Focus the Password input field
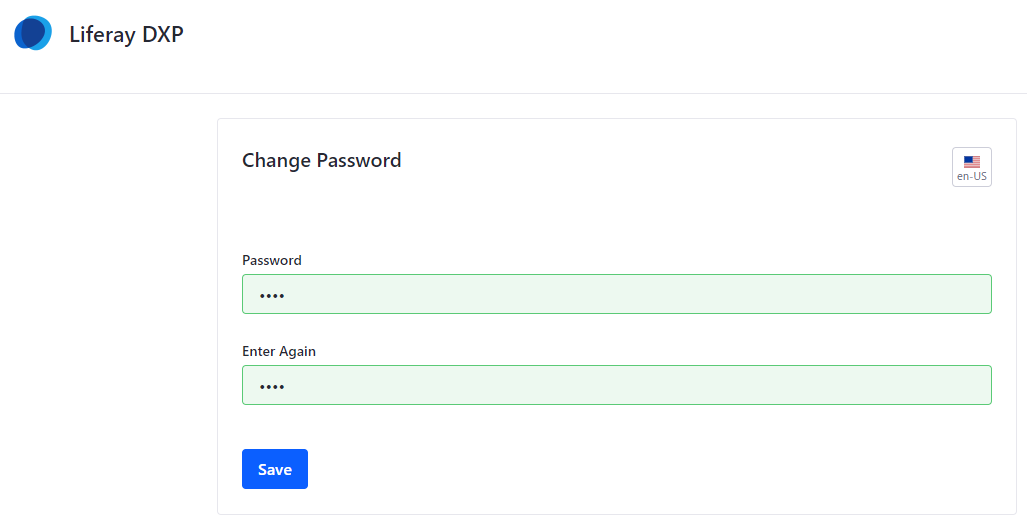This screenshot has width=1027, height=523. click(616, 294)
